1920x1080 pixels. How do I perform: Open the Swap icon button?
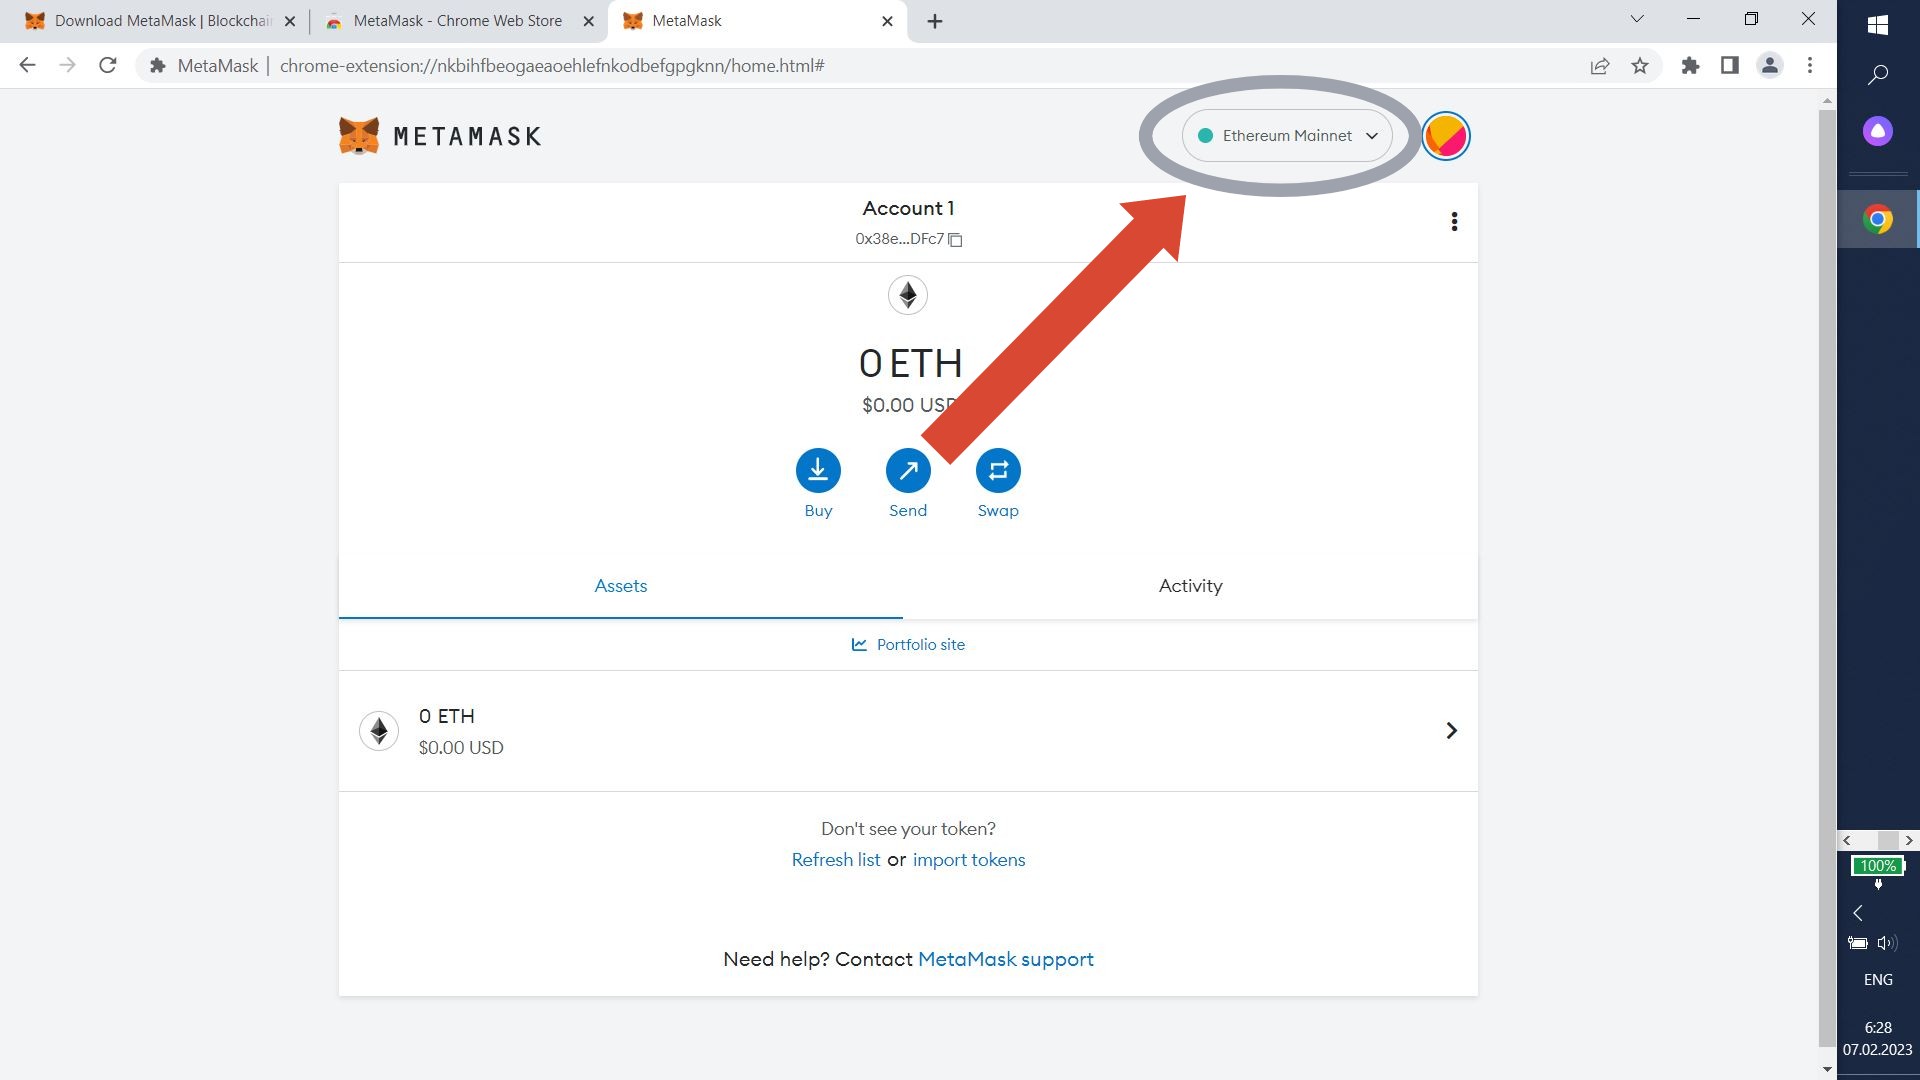point(997,471)
